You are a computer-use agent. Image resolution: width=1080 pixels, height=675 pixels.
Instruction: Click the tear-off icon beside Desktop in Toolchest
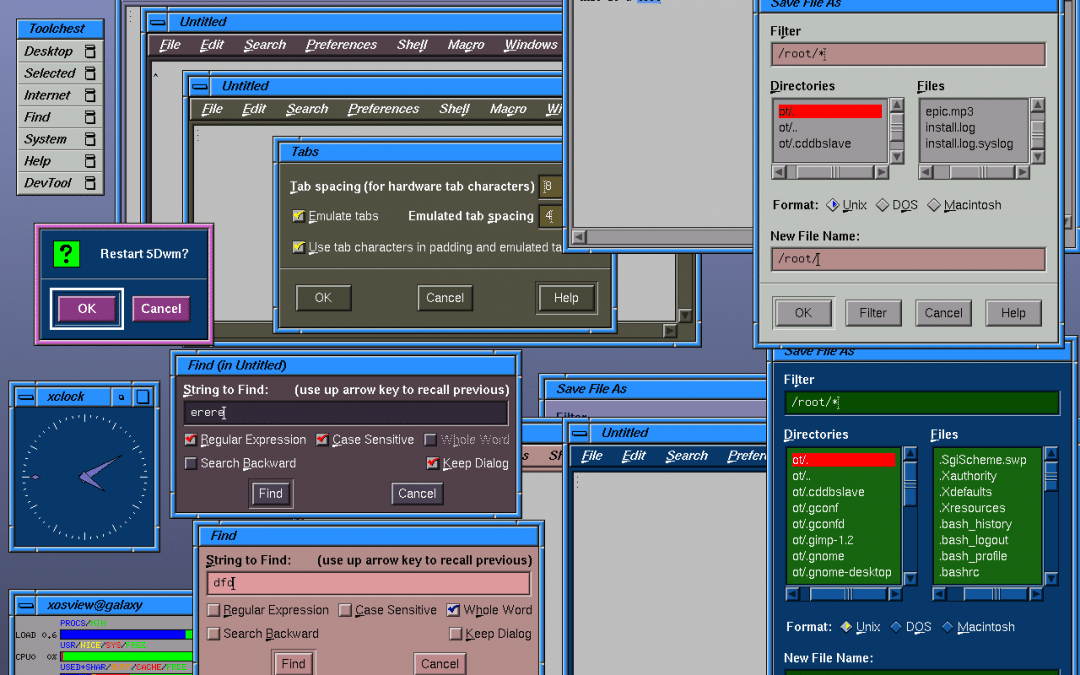[90, 51]
